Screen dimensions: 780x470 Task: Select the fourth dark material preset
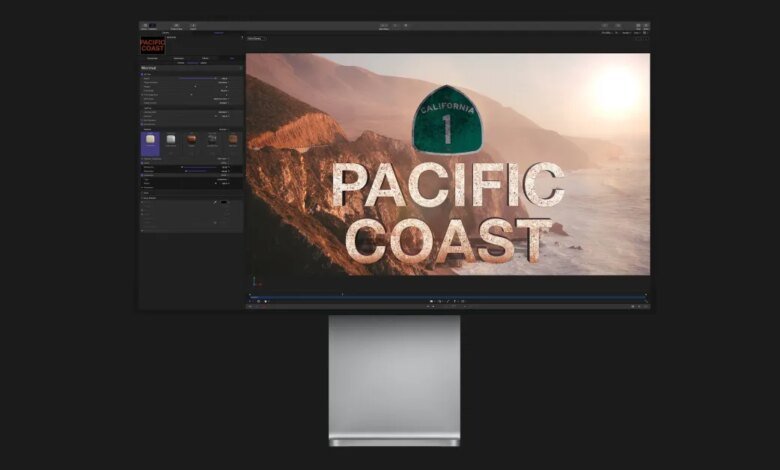coord(212,141)
